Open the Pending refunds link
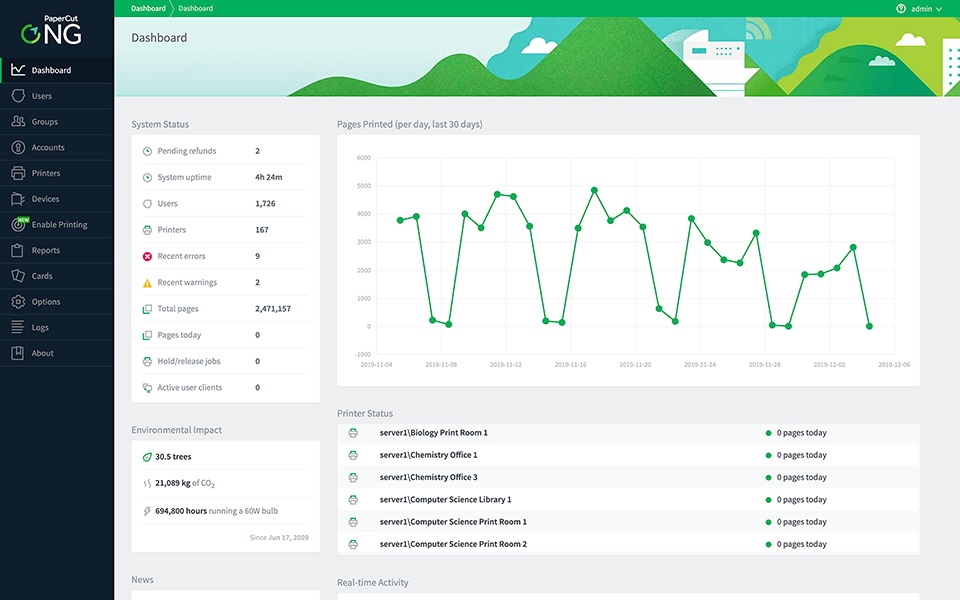 pyautogui.click(x=186, y=151)
